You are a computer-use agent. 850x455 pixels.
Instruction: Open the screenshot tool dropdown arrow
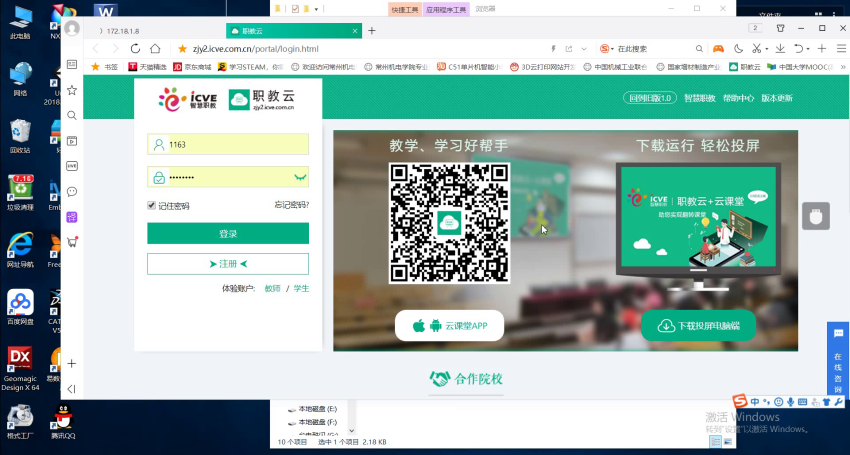(767, 49)
